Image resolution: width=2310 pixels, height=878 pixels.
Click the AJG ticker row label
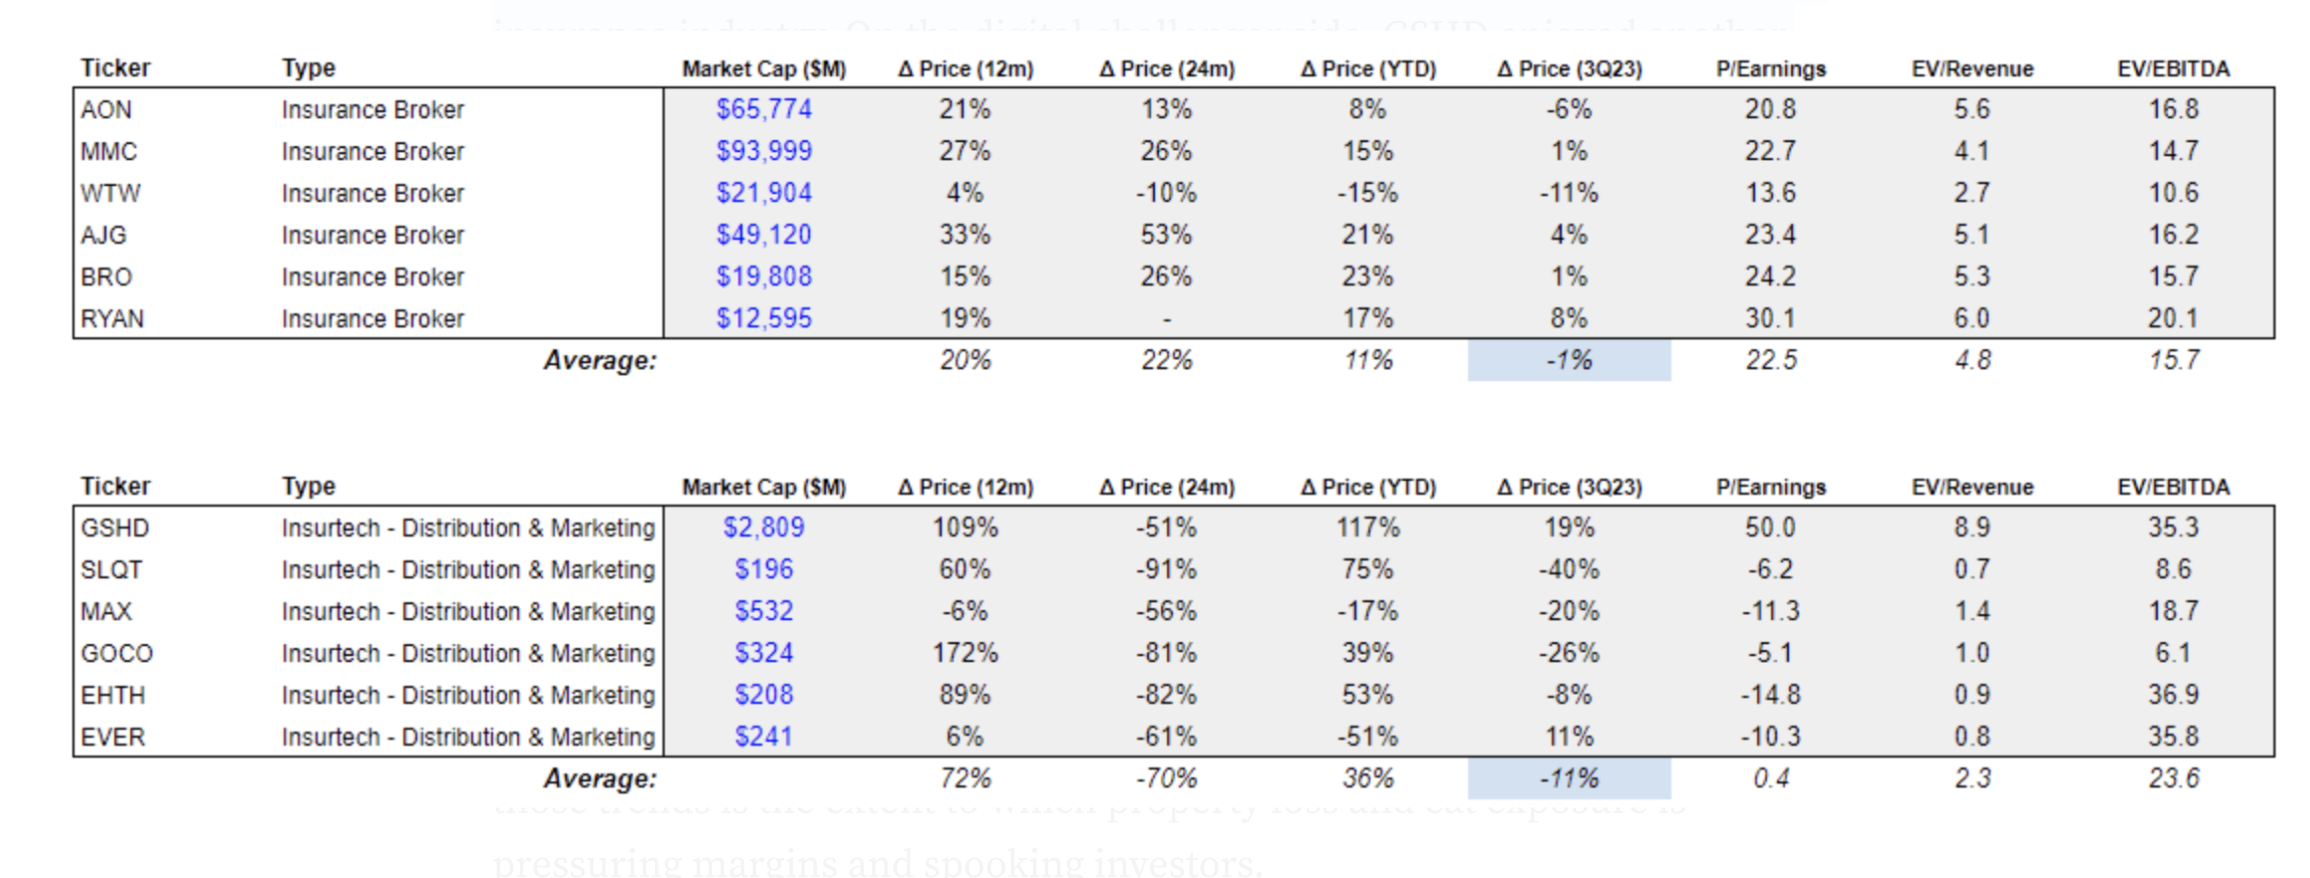click(104, 235)
